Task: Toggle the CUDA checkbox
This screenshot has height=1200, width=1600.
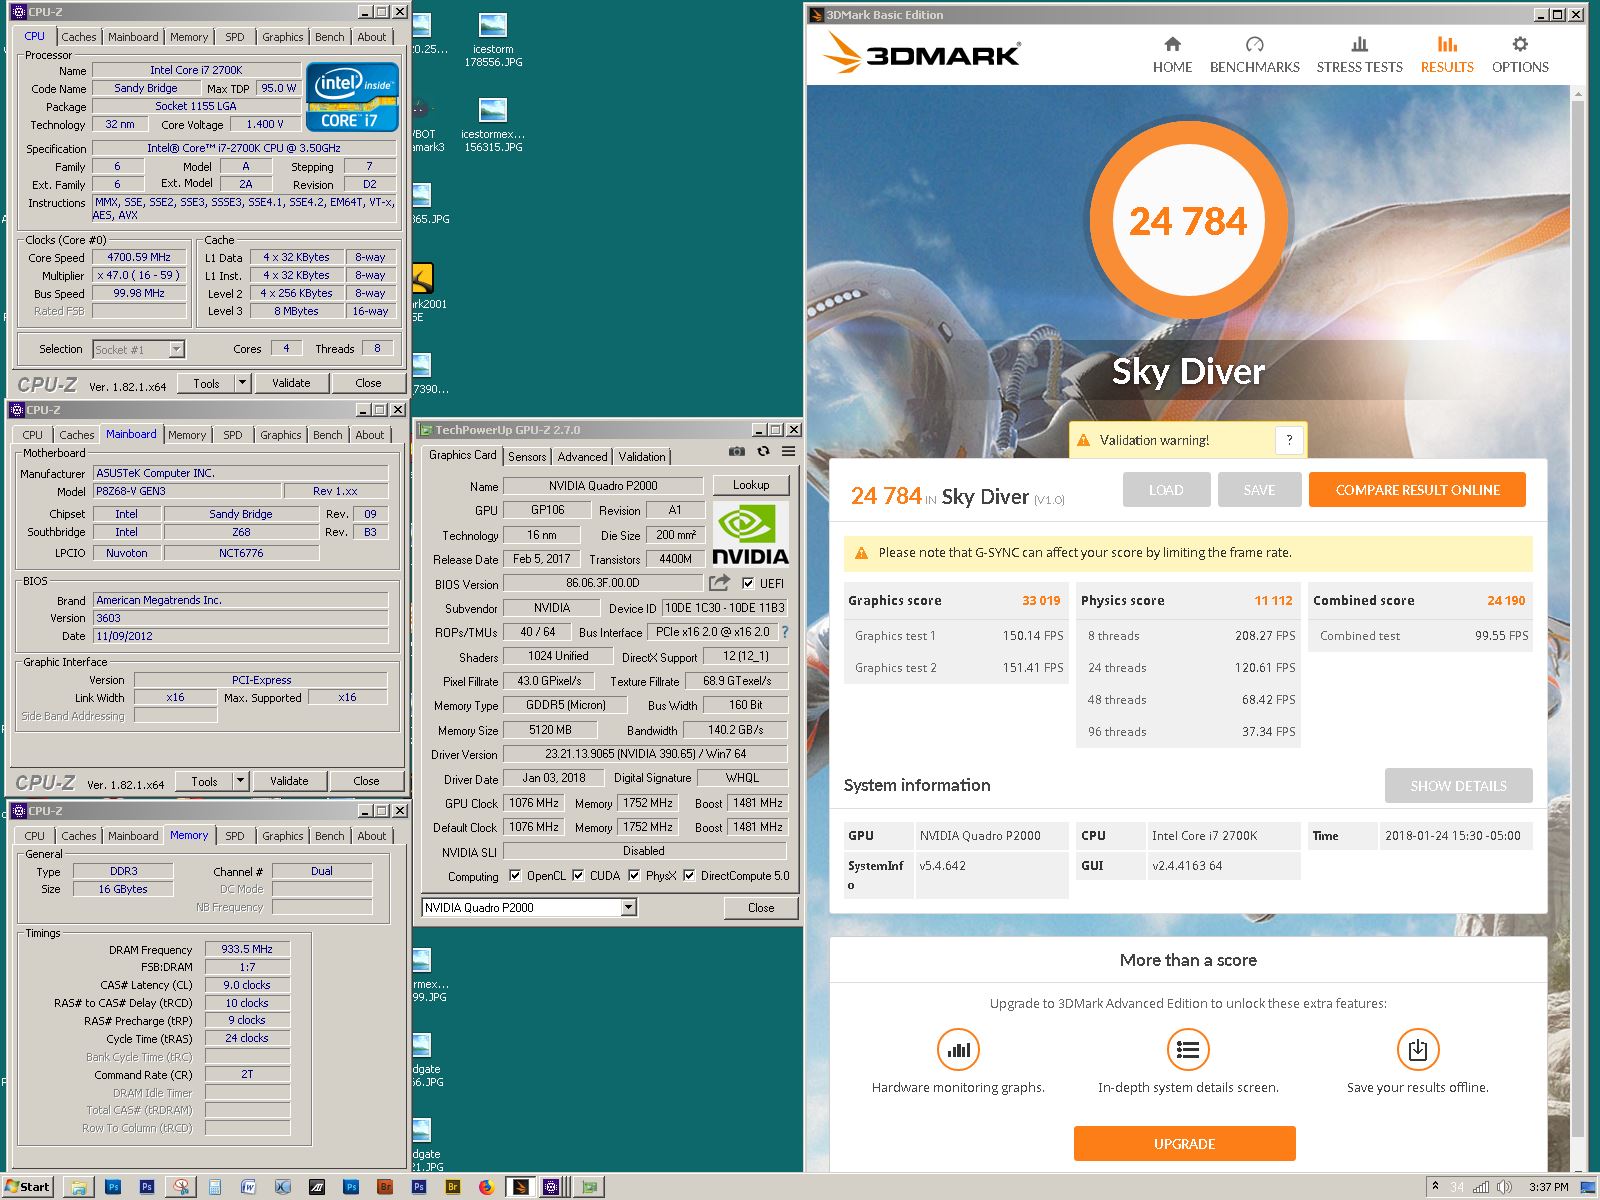Action: [578, 876]
